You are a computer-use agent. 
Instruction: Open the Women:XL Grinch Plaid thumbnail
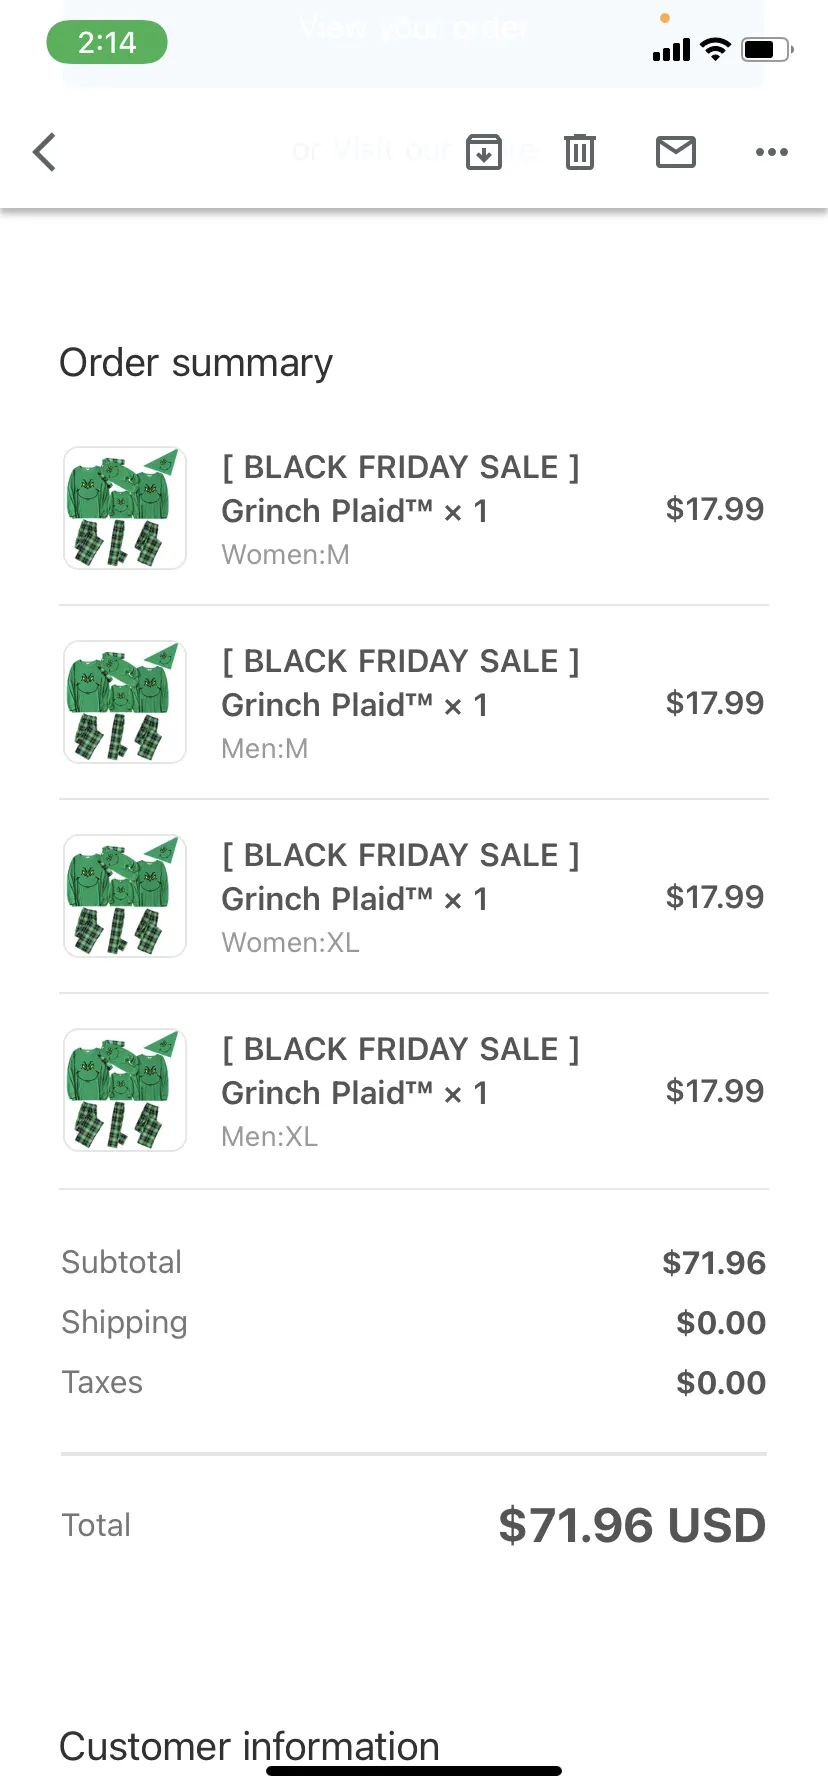(125, 896)
